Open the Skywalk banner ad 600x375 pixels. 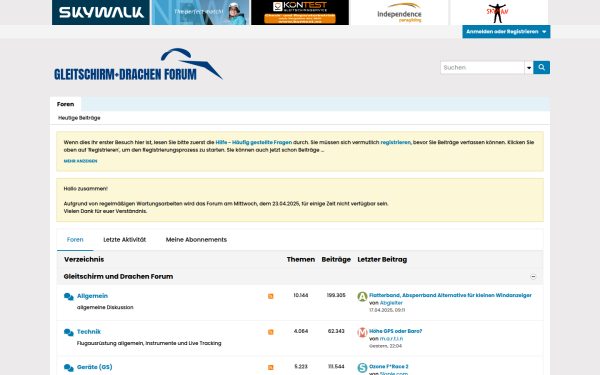click(101, 12)
